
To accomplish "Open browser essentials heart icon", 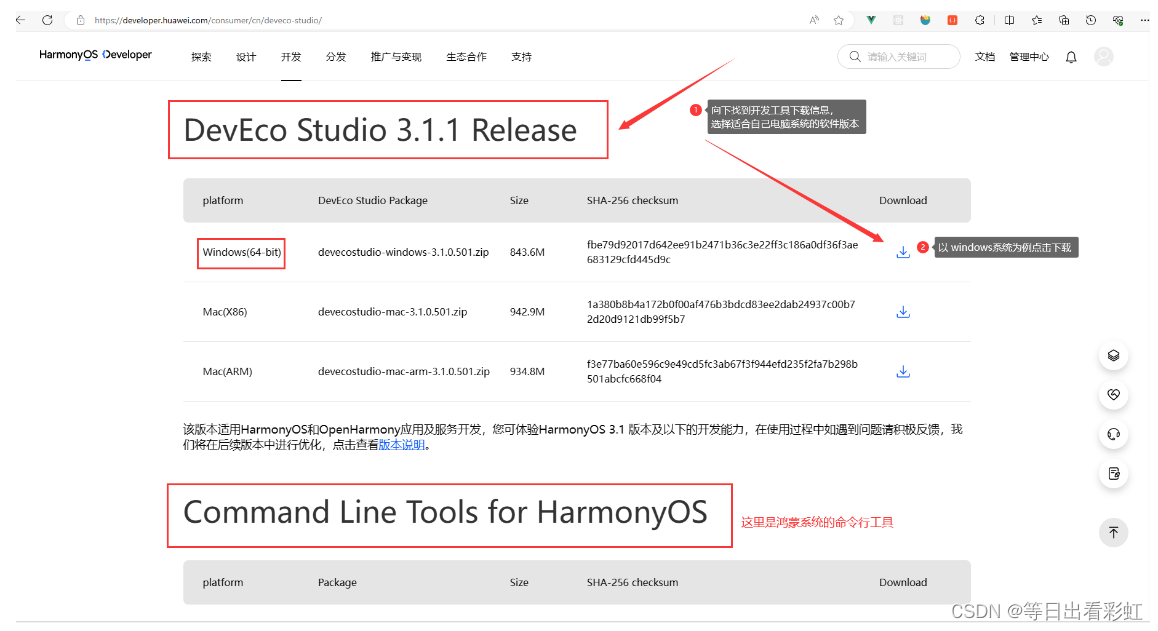I will click(x=1118, y=20).
